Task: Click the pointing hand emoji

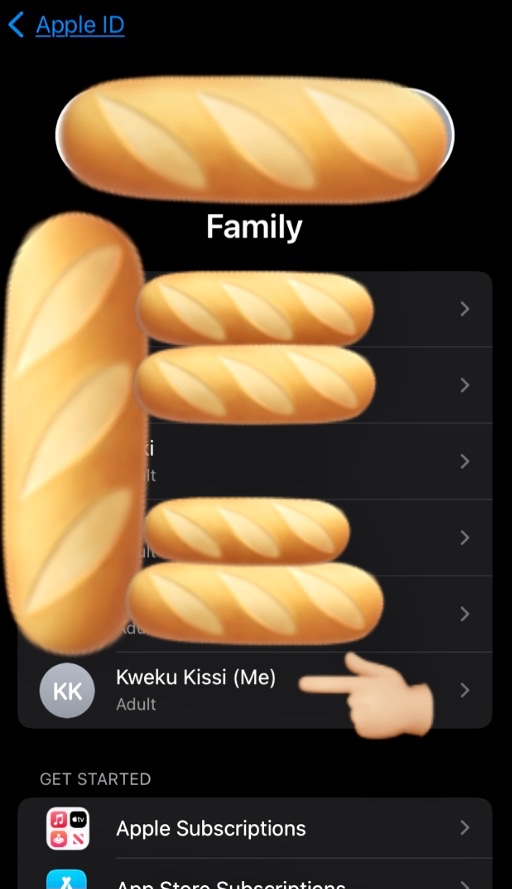Action: point(367,695)
